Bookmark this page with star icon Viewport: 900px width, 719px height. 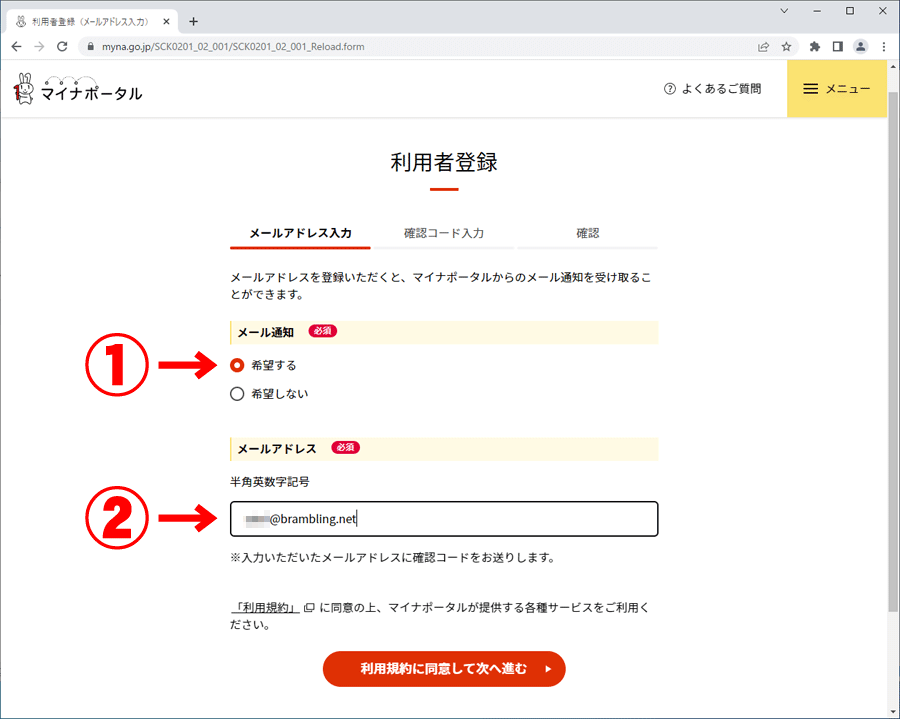(787, 46)
